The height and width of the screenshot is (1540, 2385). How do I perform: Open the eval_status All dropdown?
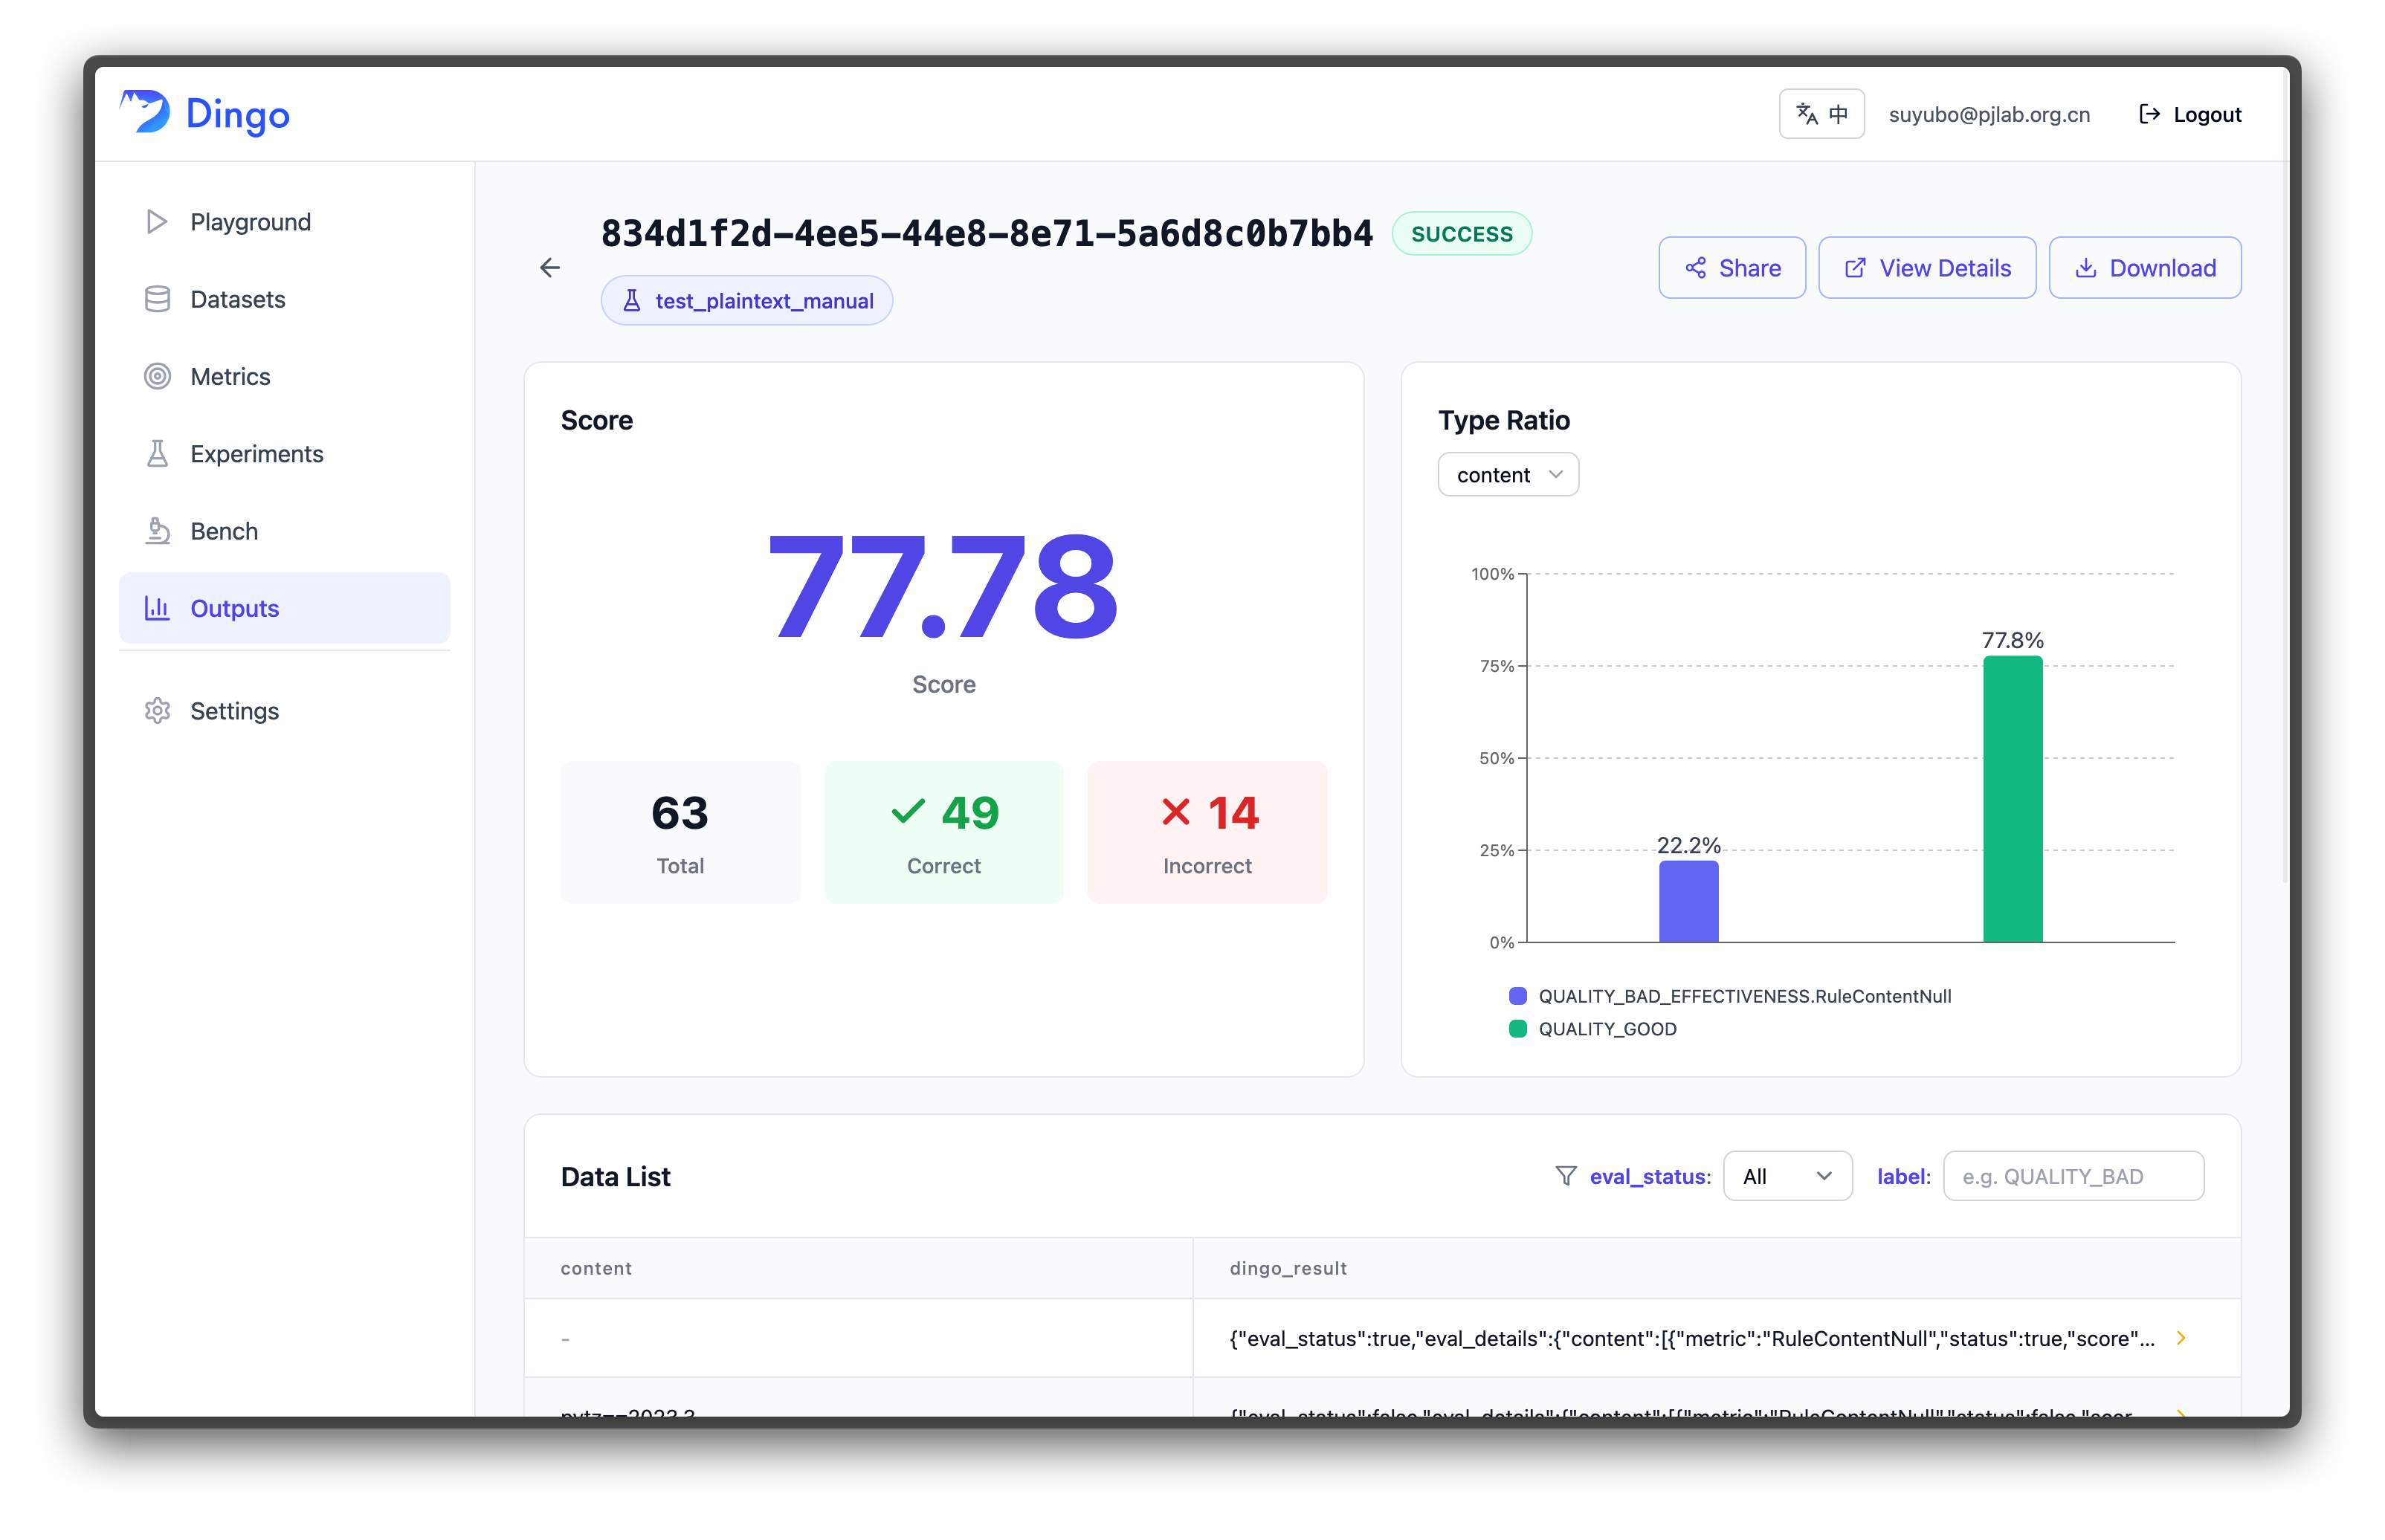[x=1787, y=1176]
